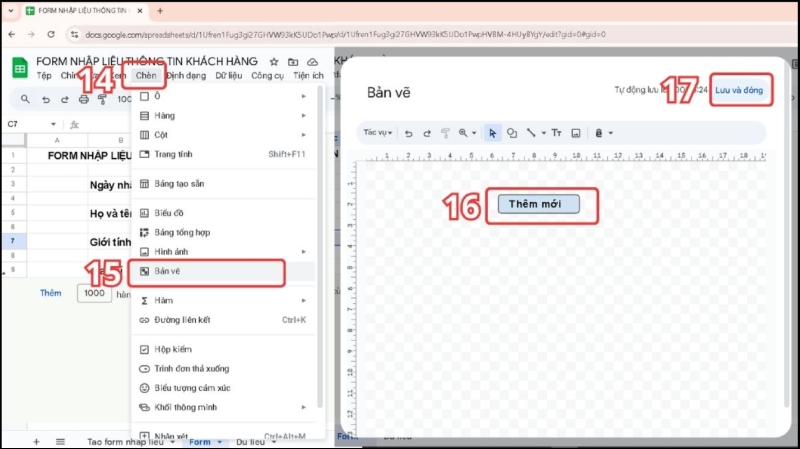
Task: Open a new browser tab
Action: pyautogui.click(x=160, y=10)
